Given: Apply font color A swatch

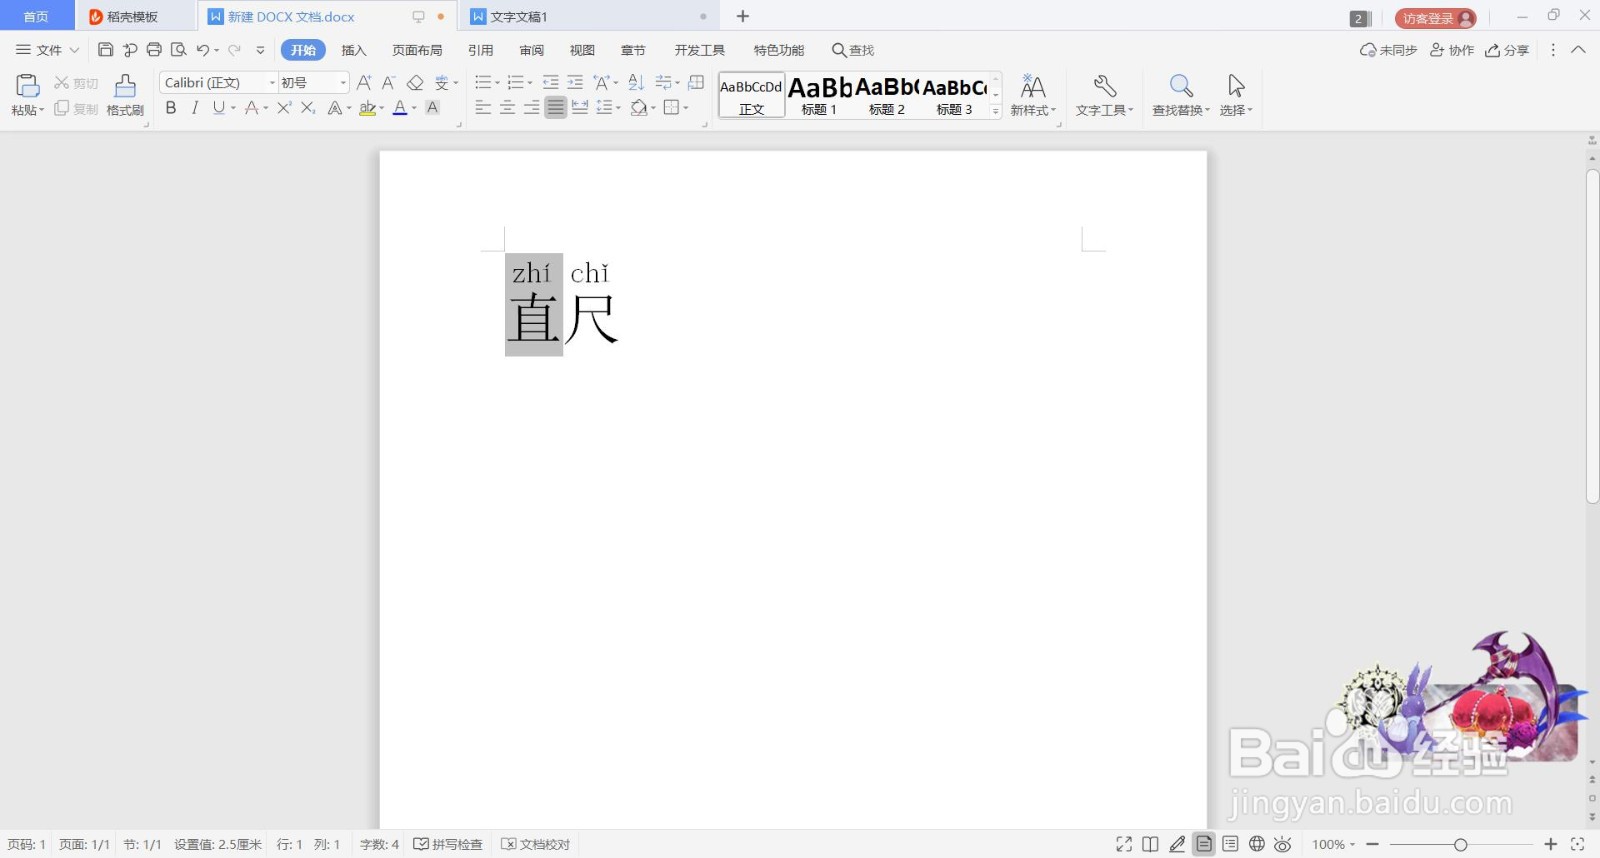Looking at the screenshot, I should coord(400,108).
